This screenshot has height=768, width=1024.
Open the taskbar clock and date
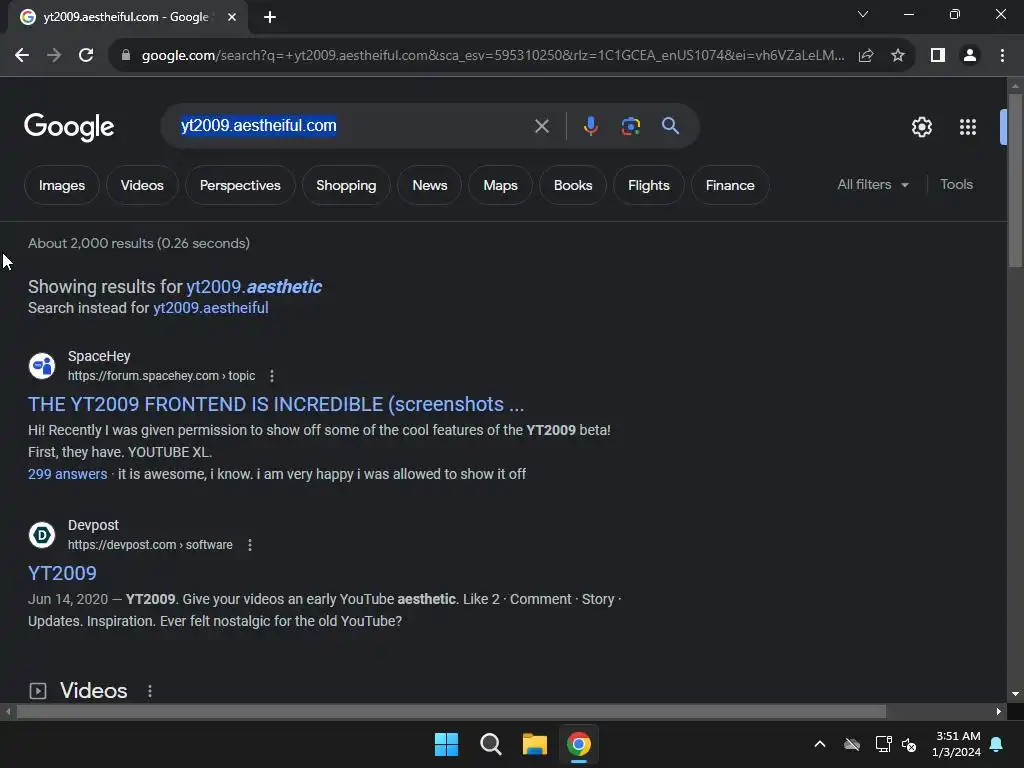pyautogui.click(x=956, y=744)
